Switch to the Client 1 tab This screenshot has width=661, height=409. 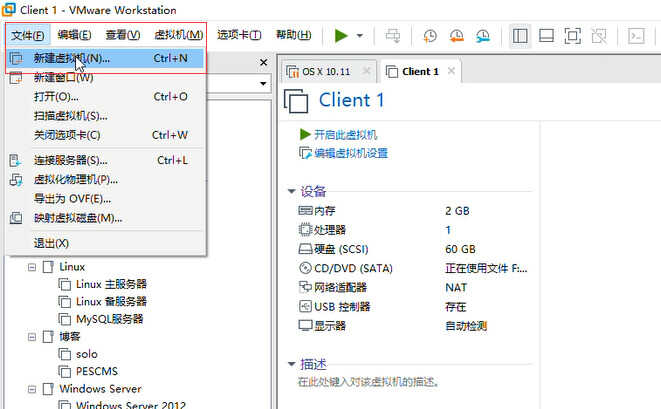click(x=420, y=72)
